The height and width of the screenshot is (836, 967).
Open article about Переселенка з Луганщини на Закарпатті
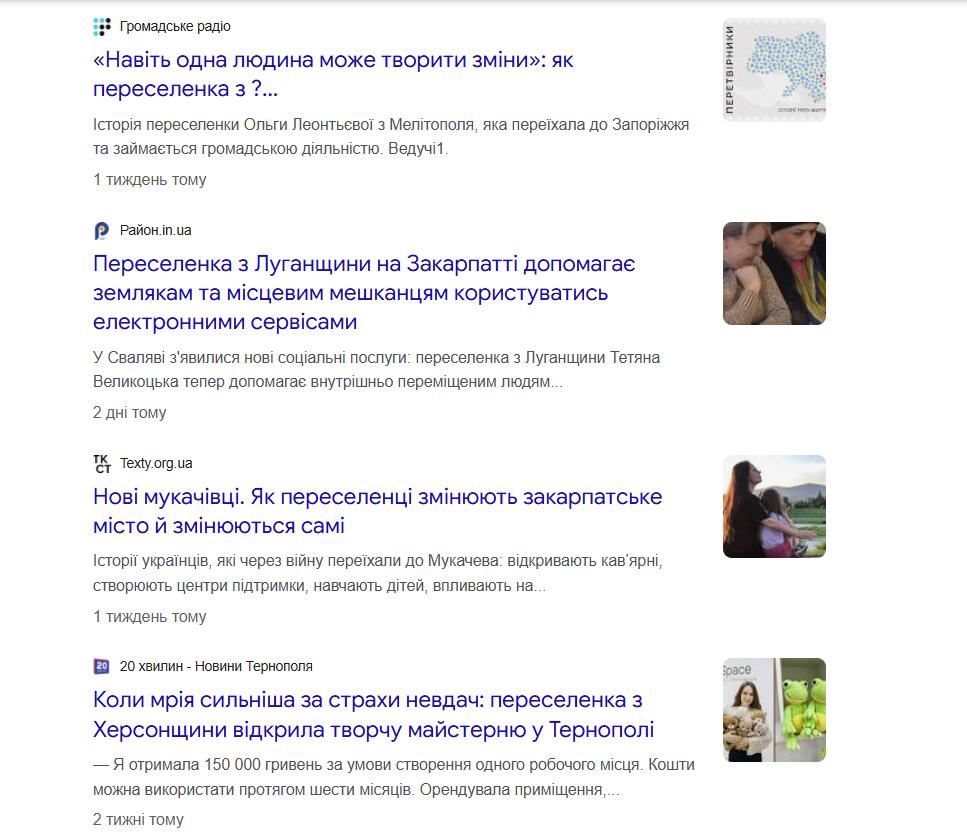[x=364, y=293]
